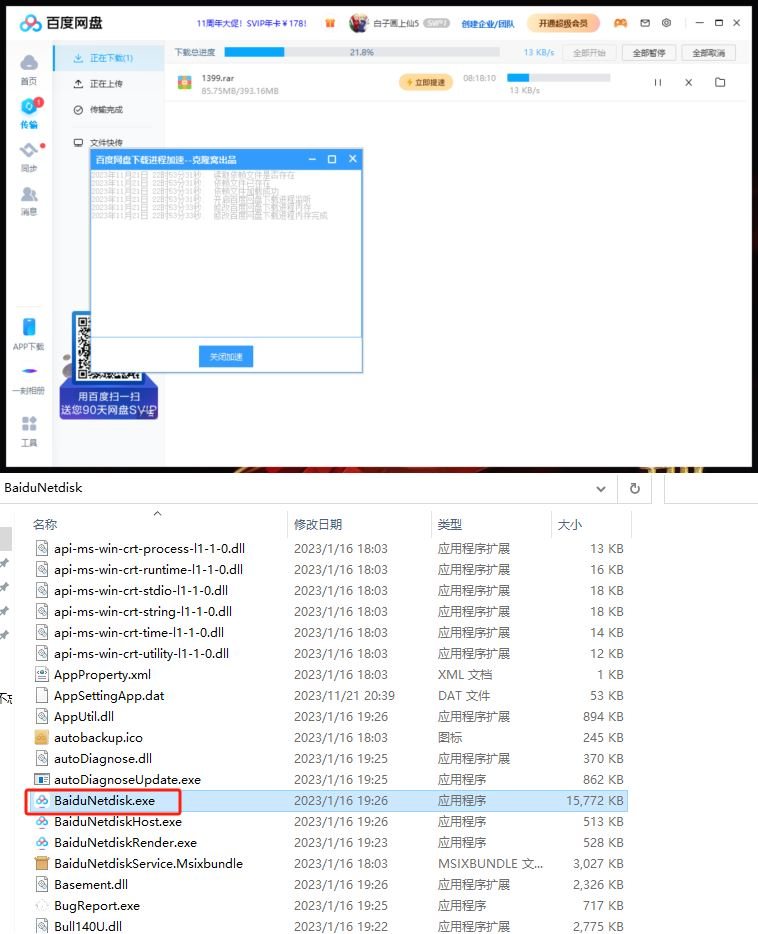
Task: Click the 立即提速 speed-up button
Action: click(426, 82)
